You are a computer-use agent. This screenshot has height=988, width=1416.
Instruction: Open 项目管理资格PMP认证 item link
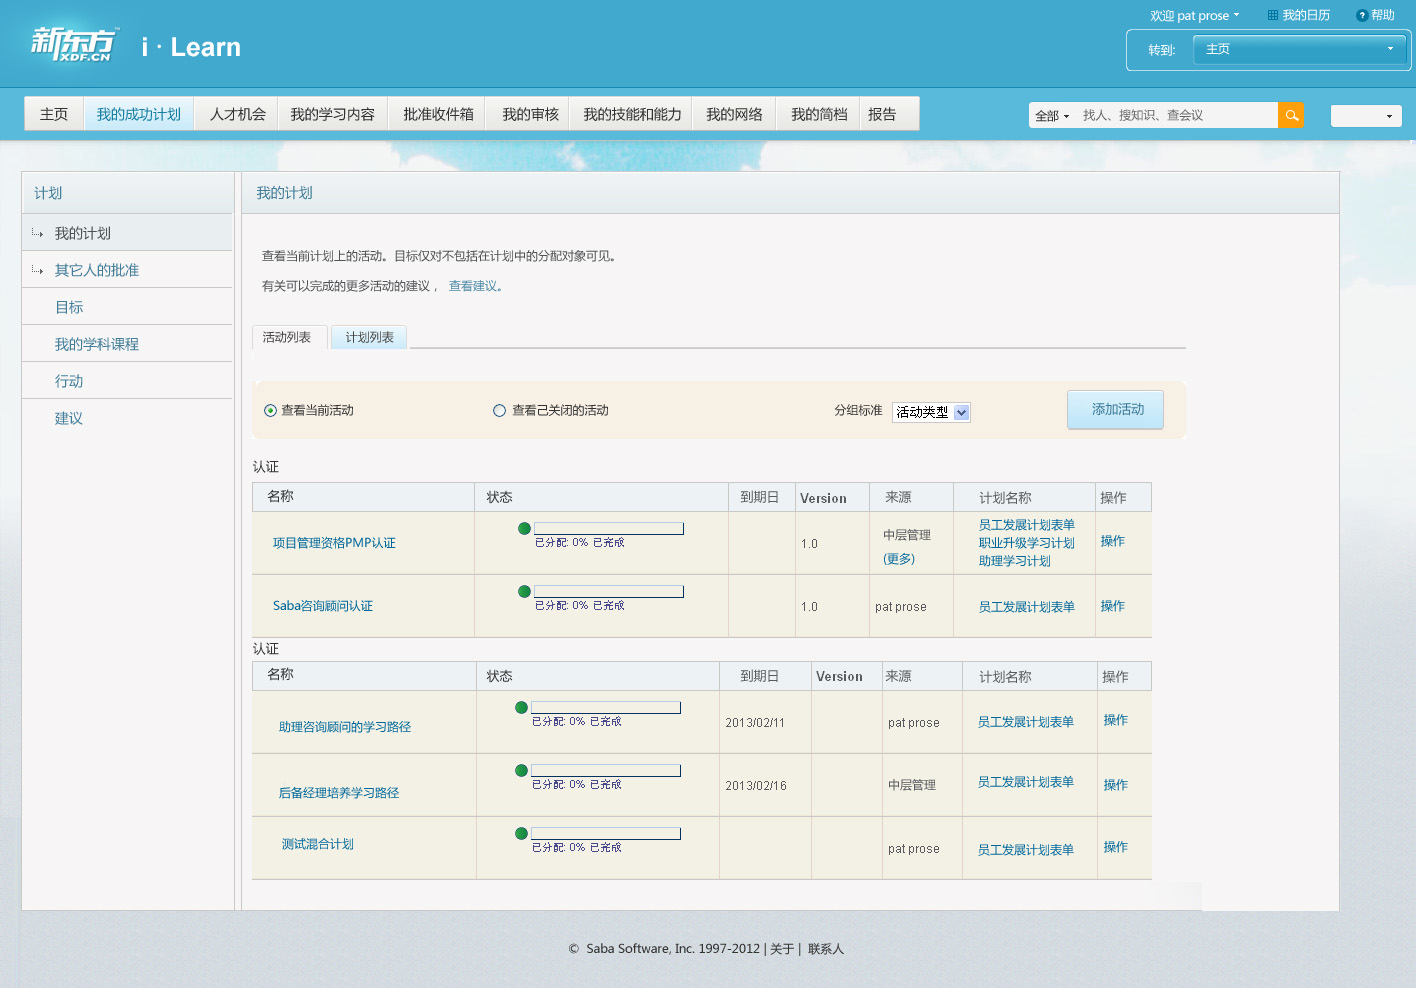click(334, 543)
